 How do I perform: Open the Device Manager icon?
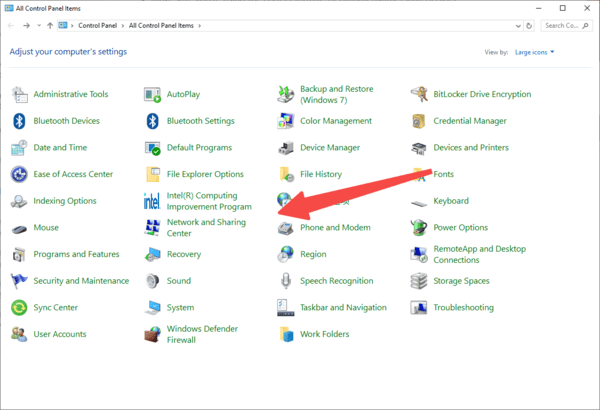point(285,148)
